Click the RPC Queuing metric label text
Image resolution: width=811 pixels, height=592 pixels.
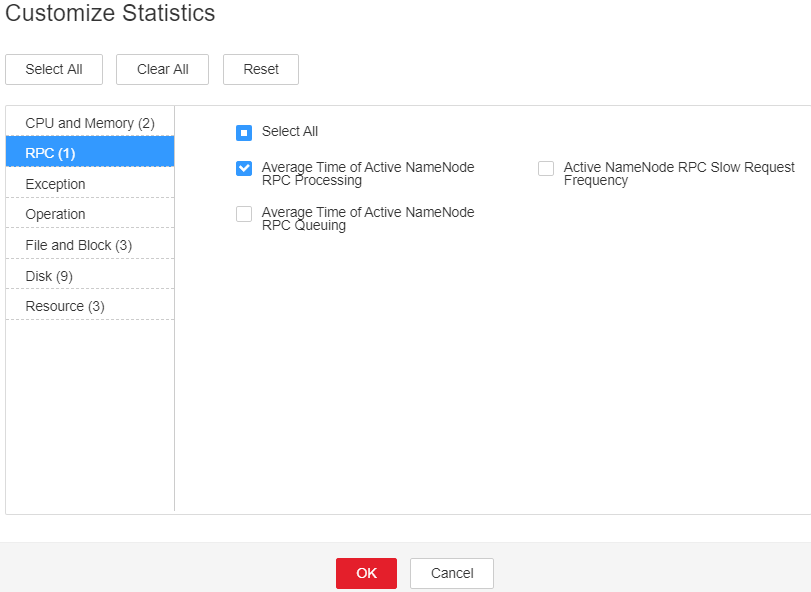[368, 219]
